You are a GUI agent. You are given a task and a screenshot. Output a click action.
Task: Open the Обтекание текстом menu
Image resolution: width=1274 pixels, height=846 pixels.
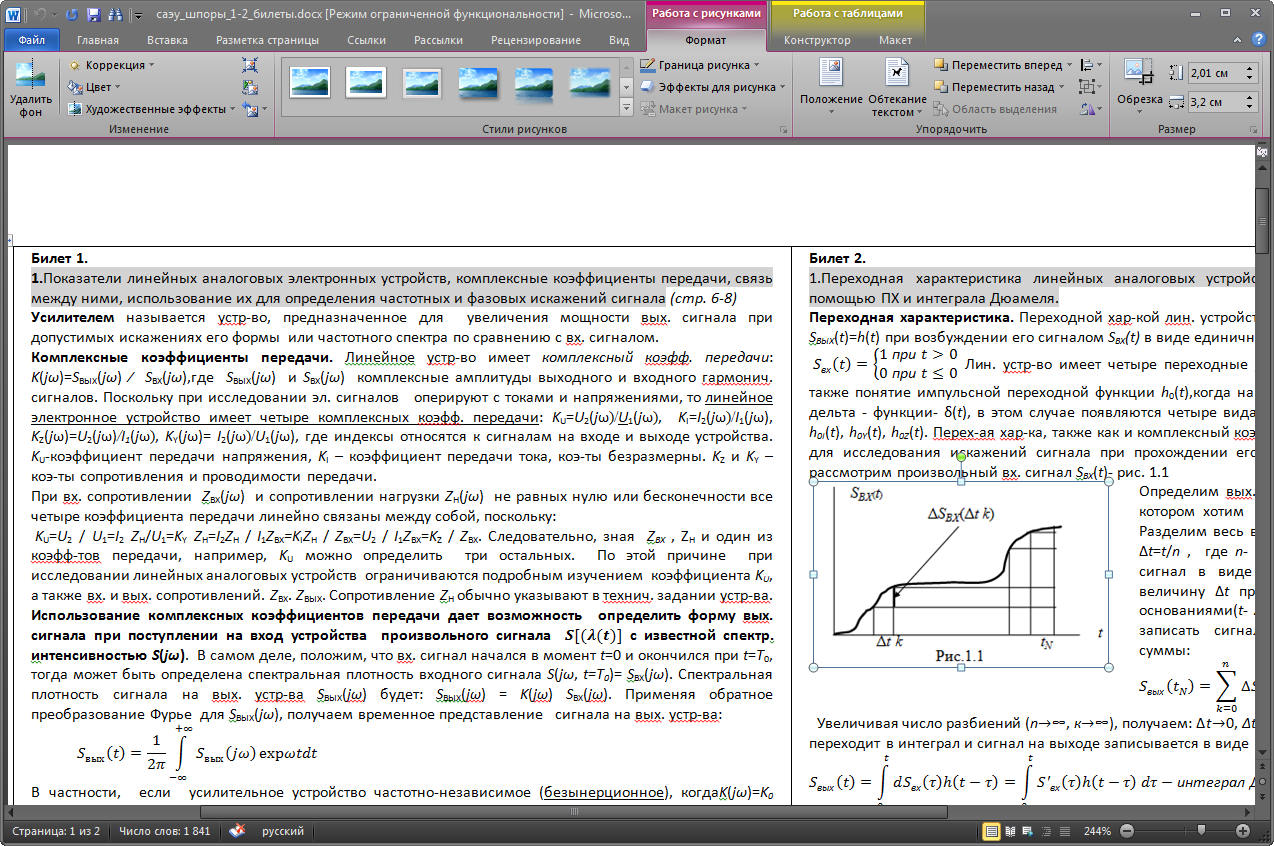897,88
